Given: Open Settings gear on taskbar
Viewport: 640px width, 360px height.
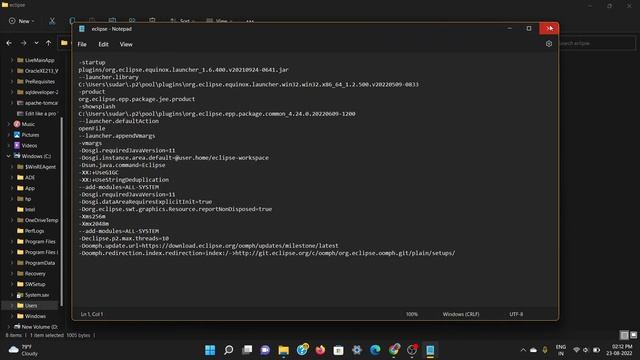Looking at the screenshot, I should (357, 350).
